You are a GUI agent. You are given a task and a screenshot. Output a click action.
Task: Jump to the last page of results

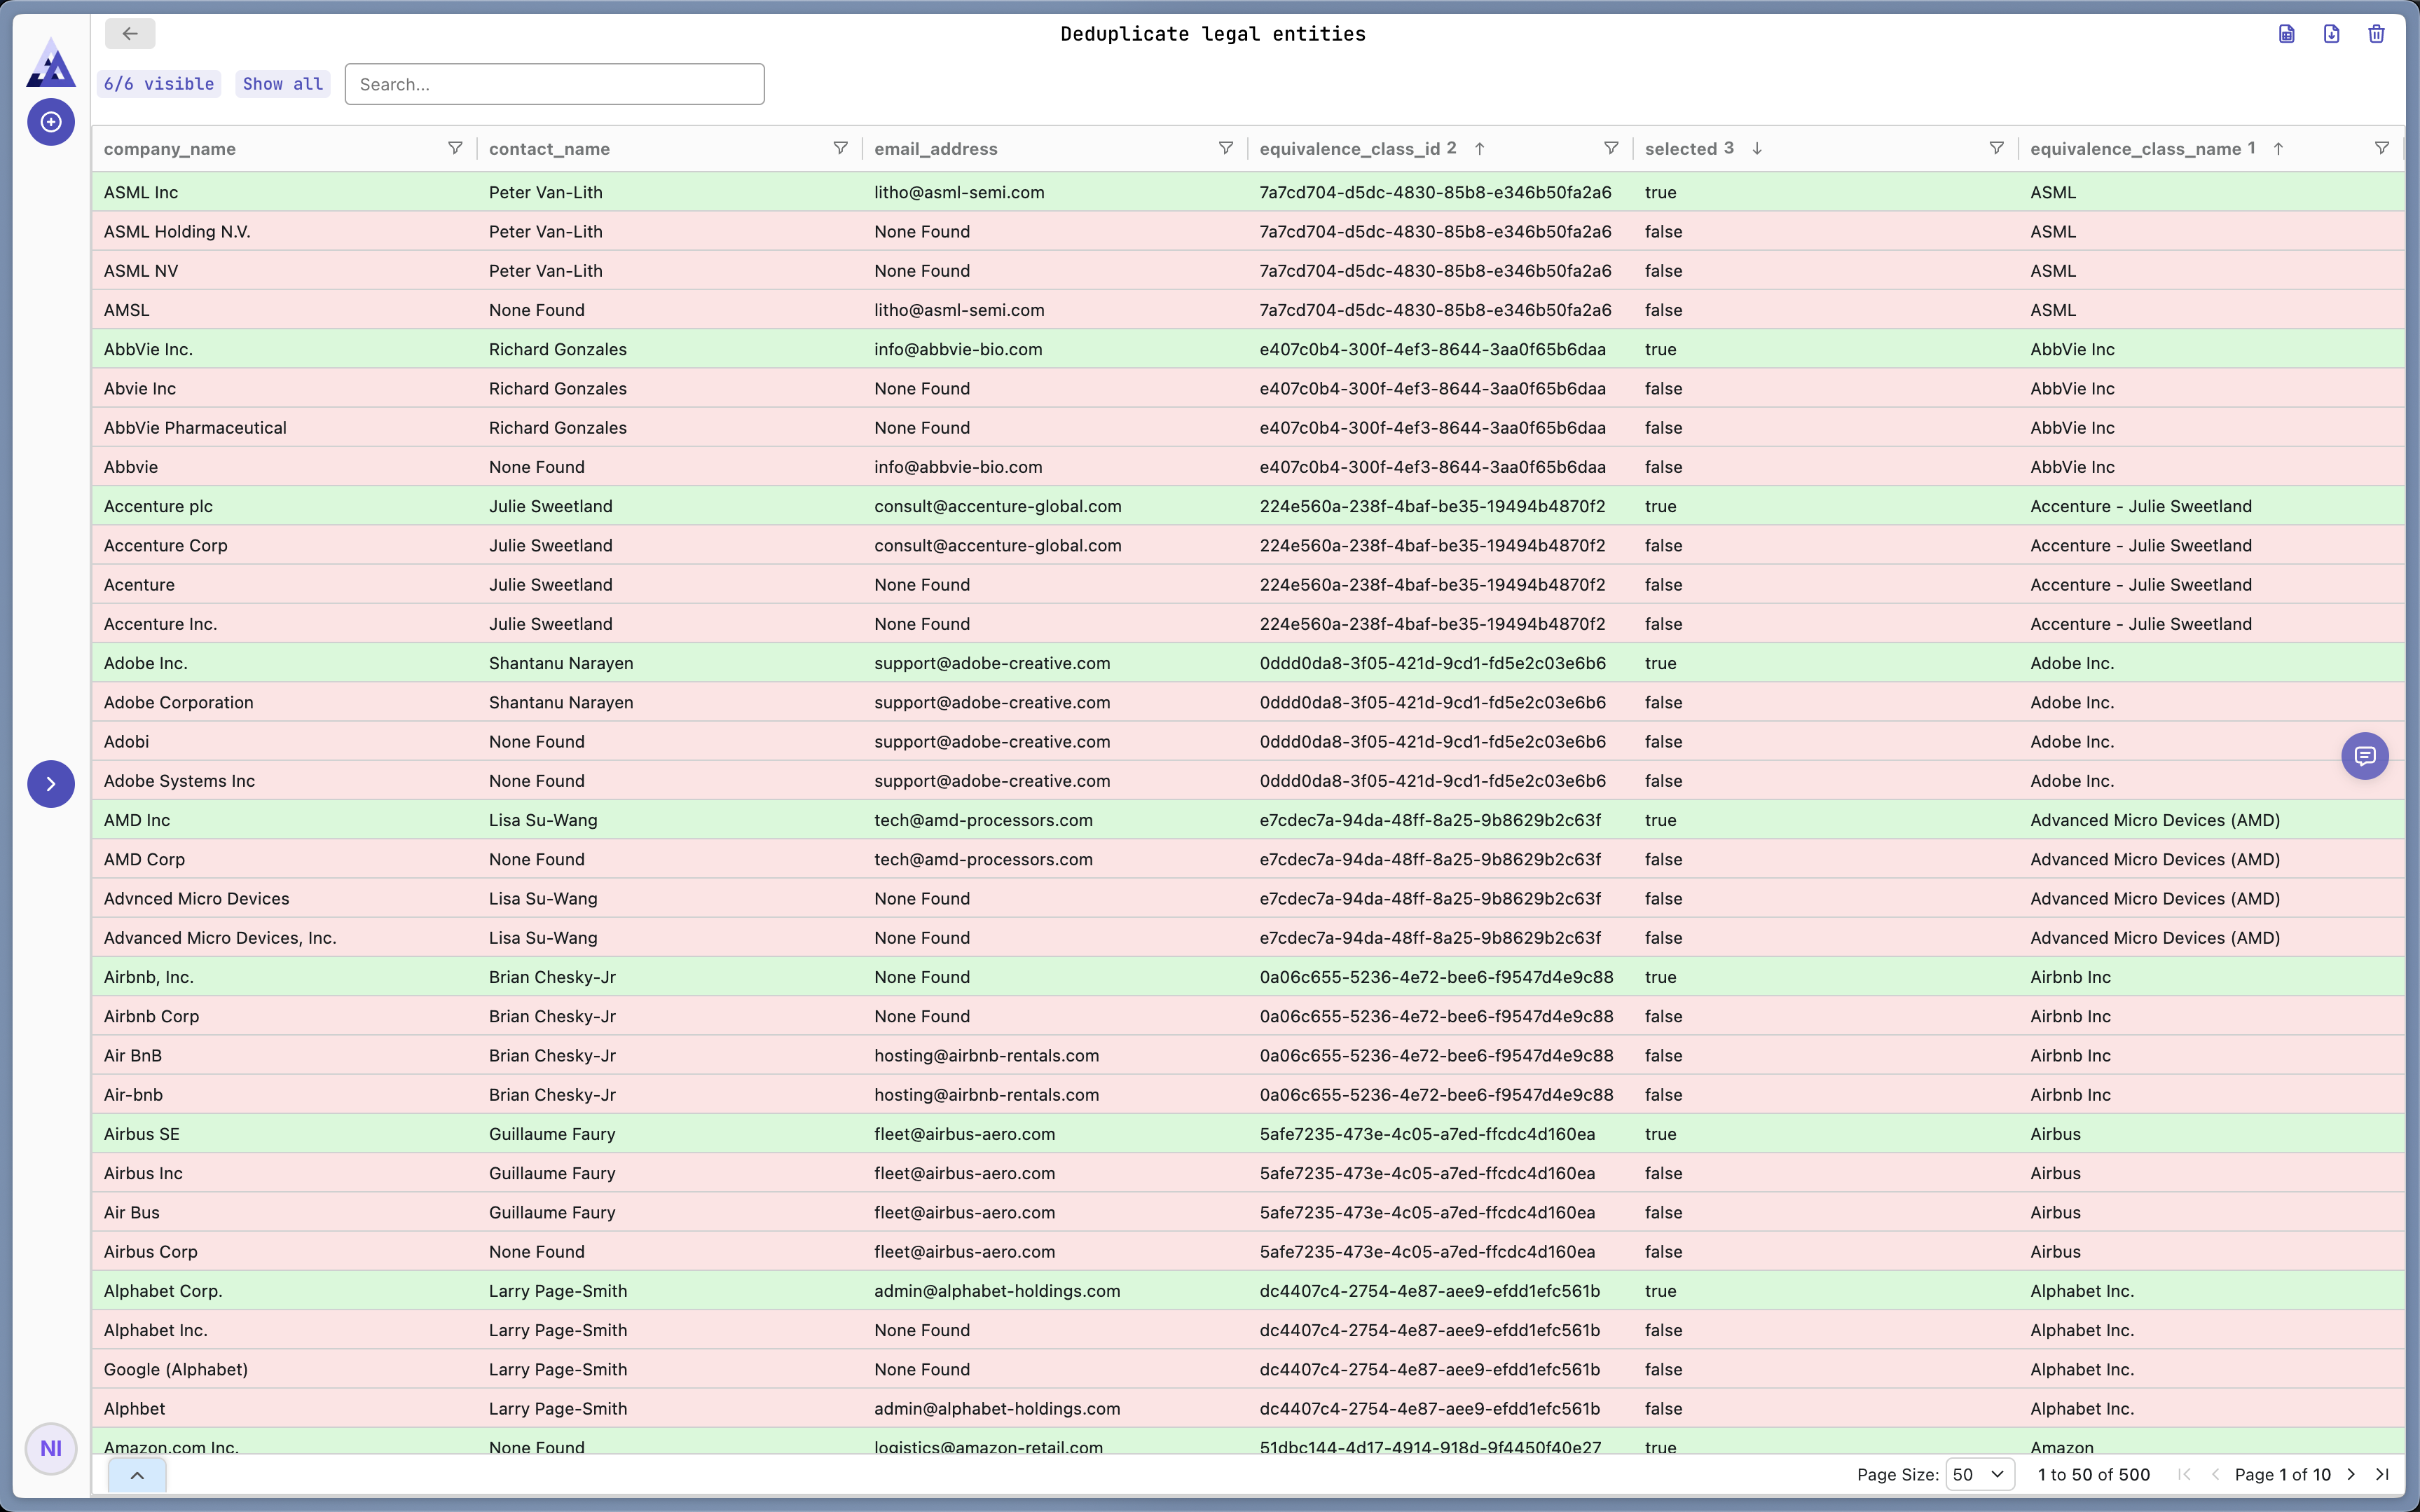point(2383,1474)
